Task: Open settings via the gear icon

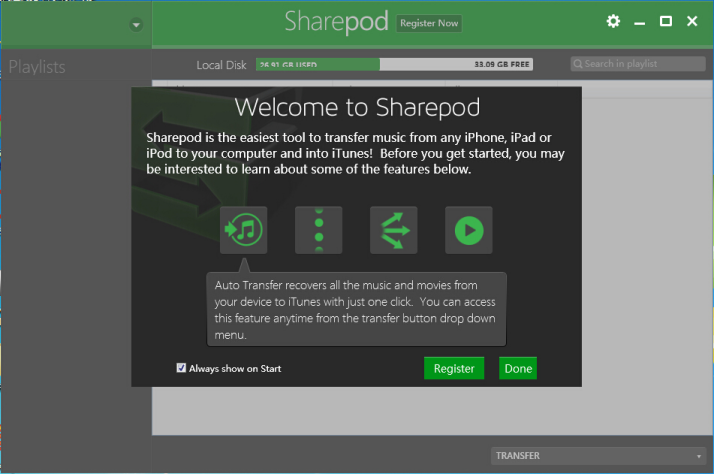Action: (x=613, y=21)
